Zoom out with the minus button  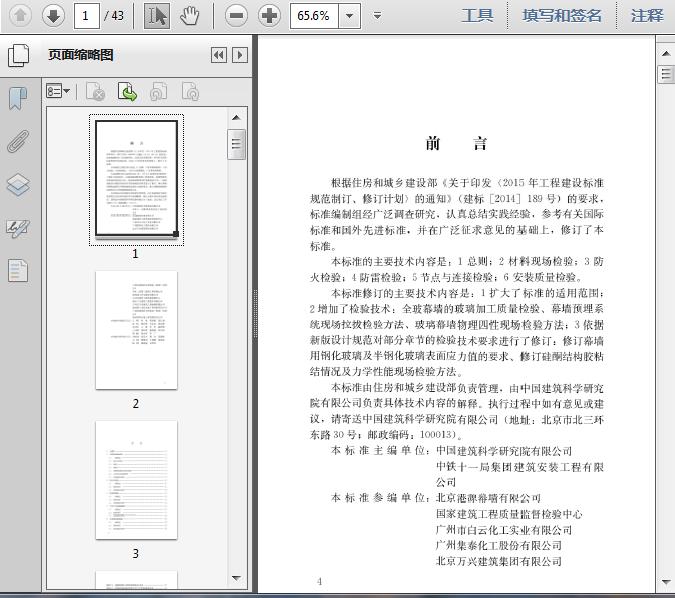pyautogui.click(x=236, y=15)
